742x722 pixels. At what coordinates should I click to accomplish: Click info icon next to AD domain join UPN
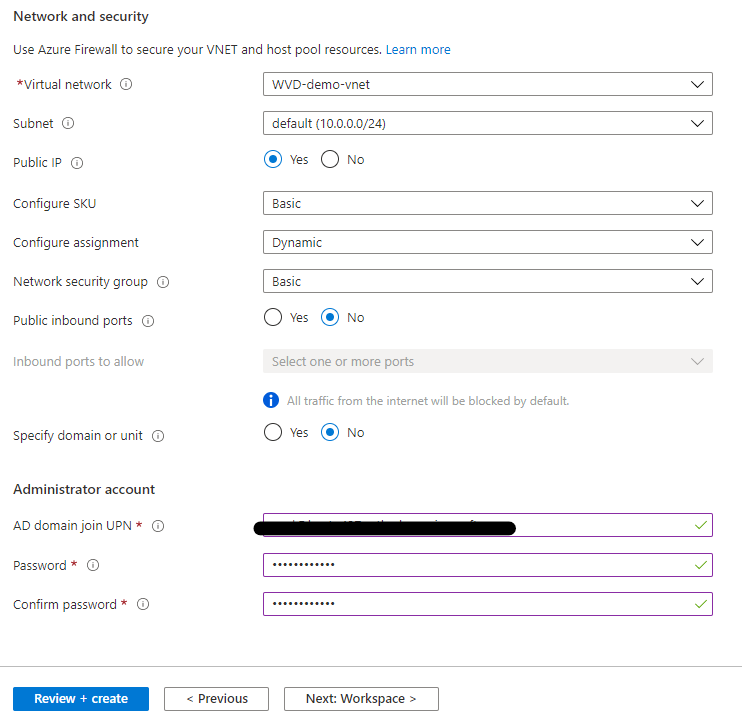158,526
